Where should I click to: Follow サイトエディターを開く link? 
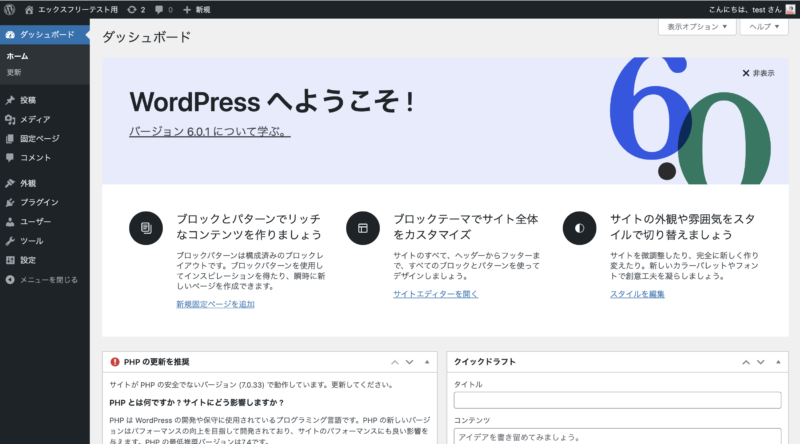coord(435,294)
